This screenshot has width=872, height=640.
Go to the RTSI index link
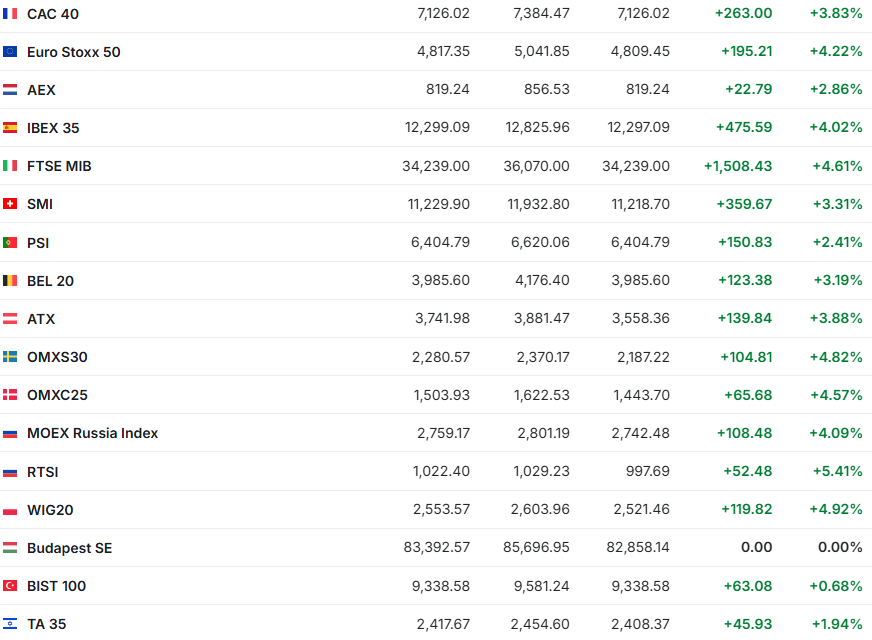[43, 472]
